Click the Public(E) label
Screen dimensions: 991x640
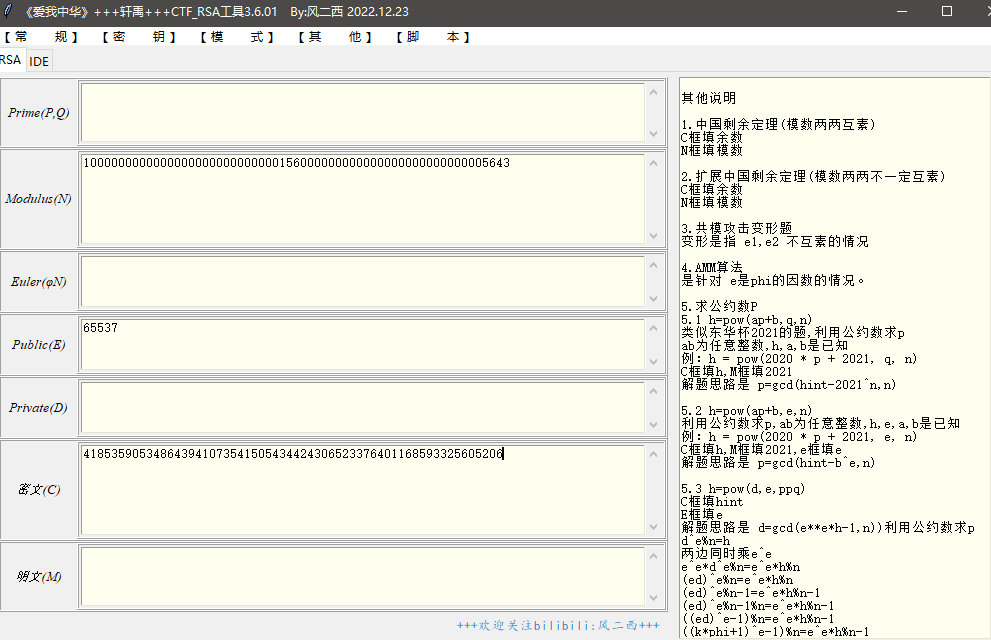click(x=39, y=344)
